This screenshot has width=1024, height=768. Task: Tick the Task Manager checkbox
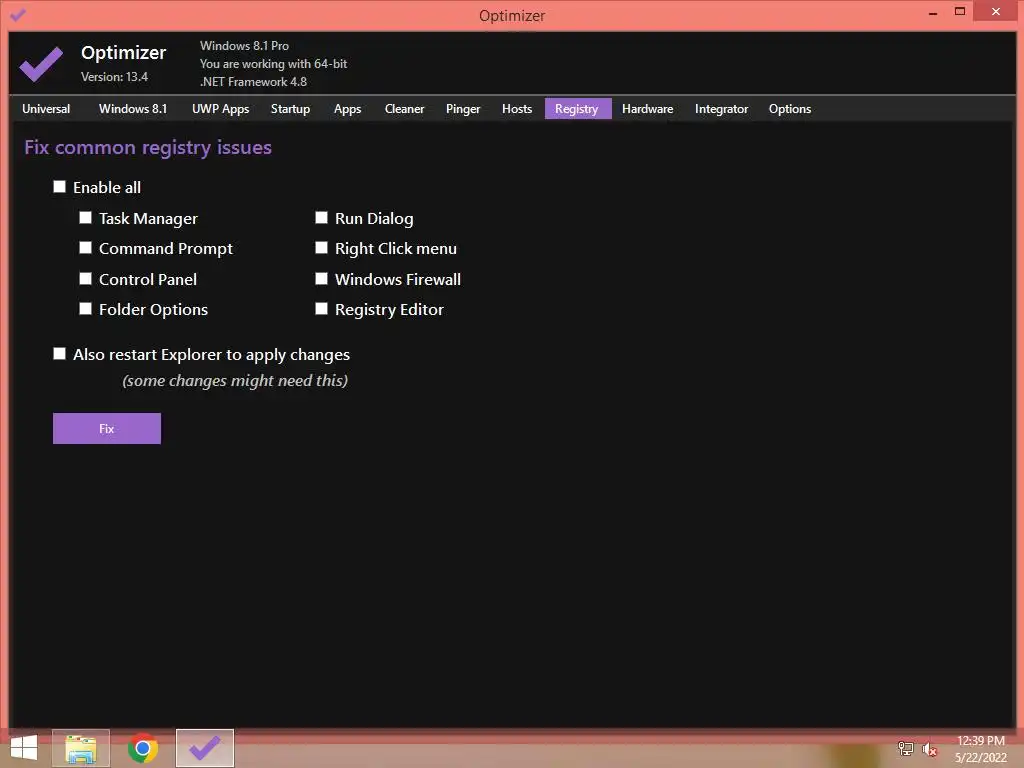pyautogui.click(x=86, y=217)
